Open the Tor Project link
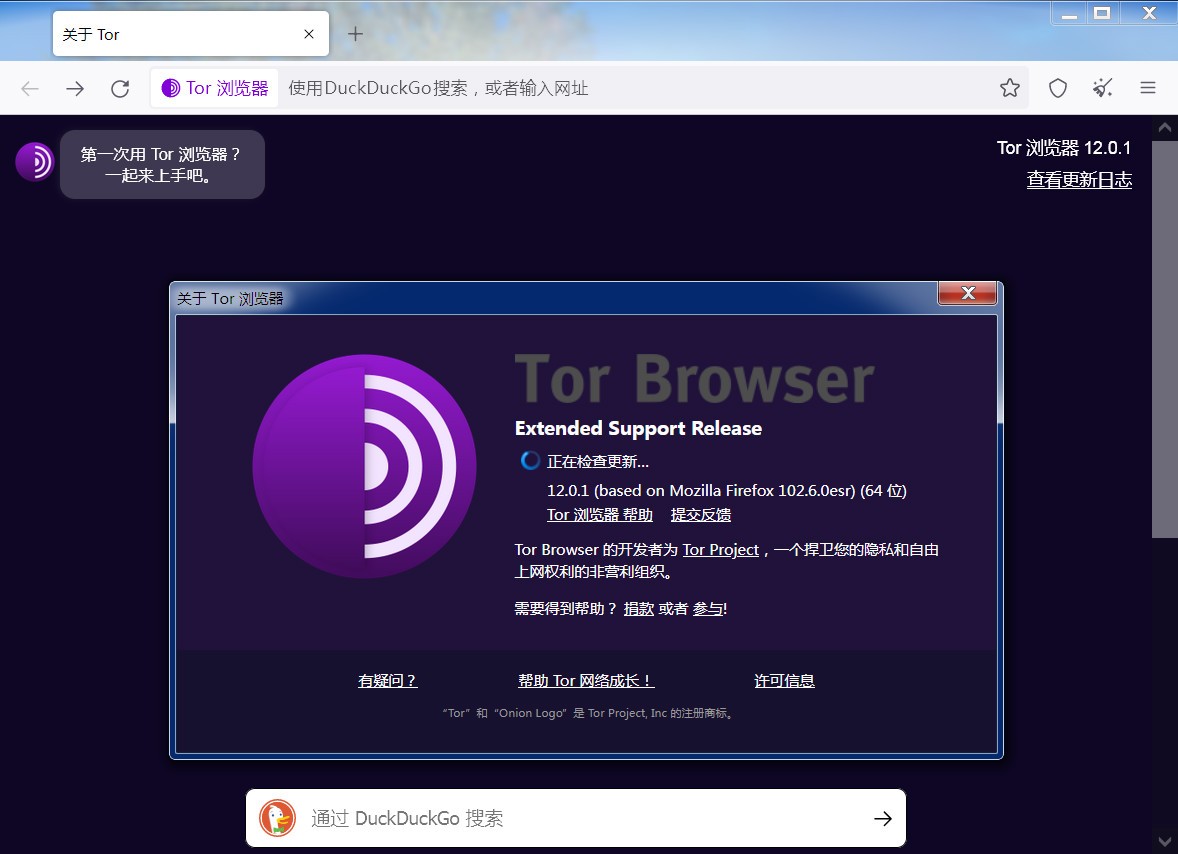 [x=720, y=550]
